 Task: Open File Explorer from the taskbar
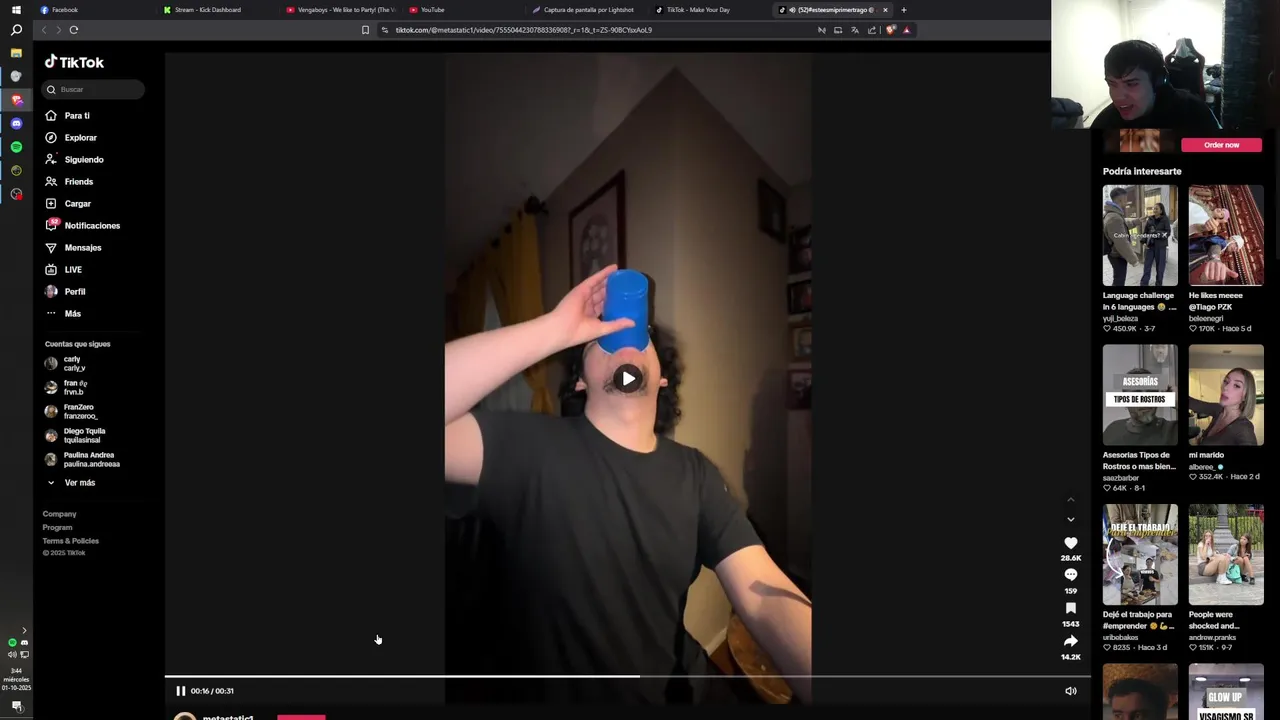click(x=16, y=53)
